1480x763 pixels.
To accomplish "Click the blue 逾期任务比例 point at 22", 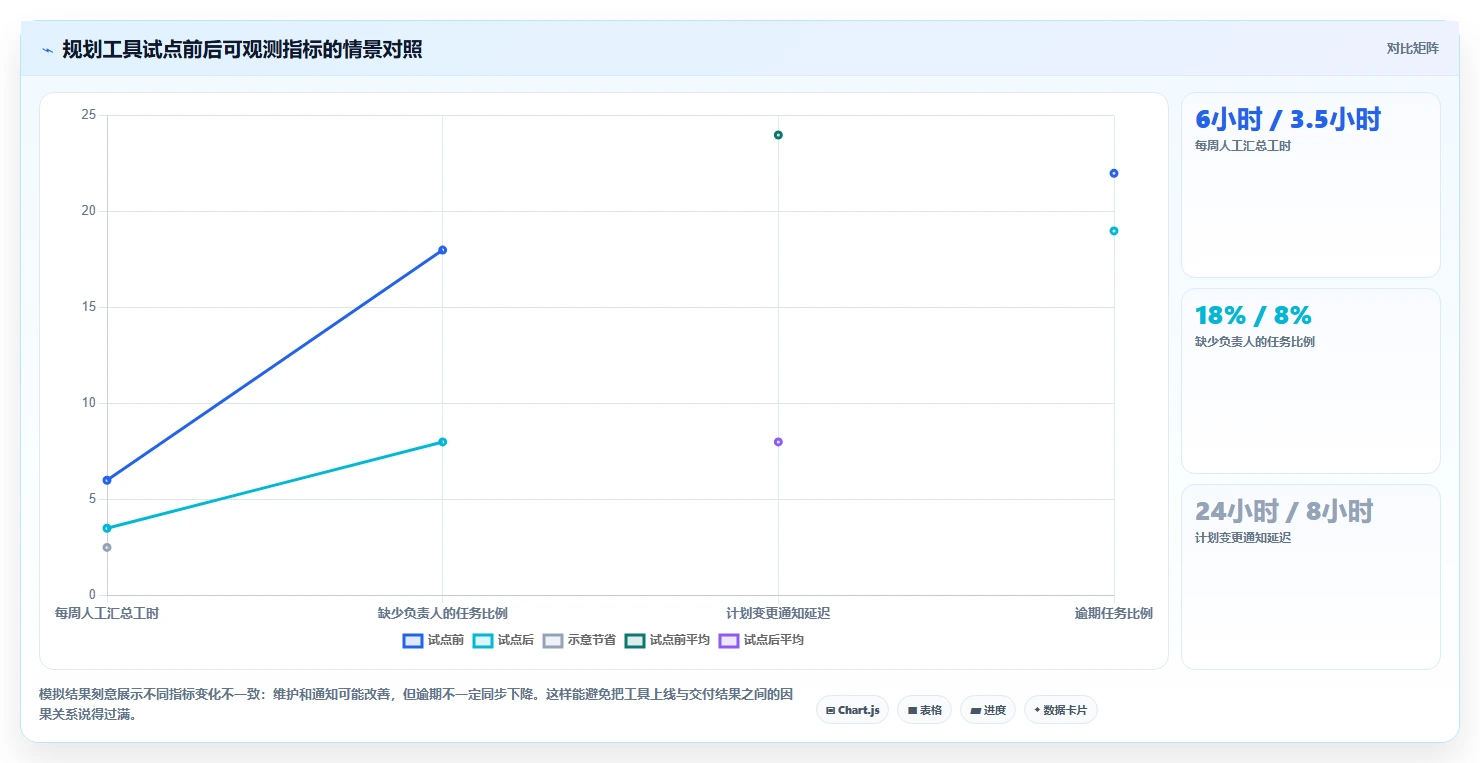I will point(1114,173).
